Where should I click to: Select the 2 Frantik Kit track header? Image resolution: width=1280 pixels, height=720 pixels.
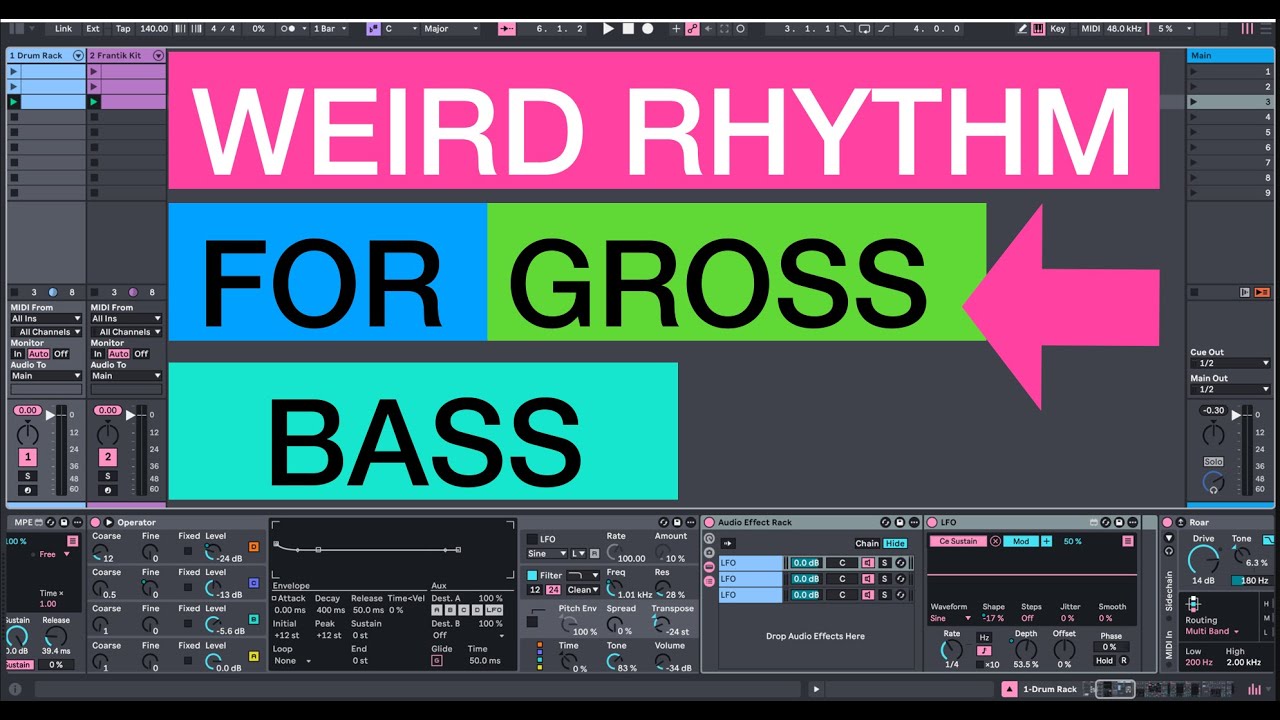[126, 56]
